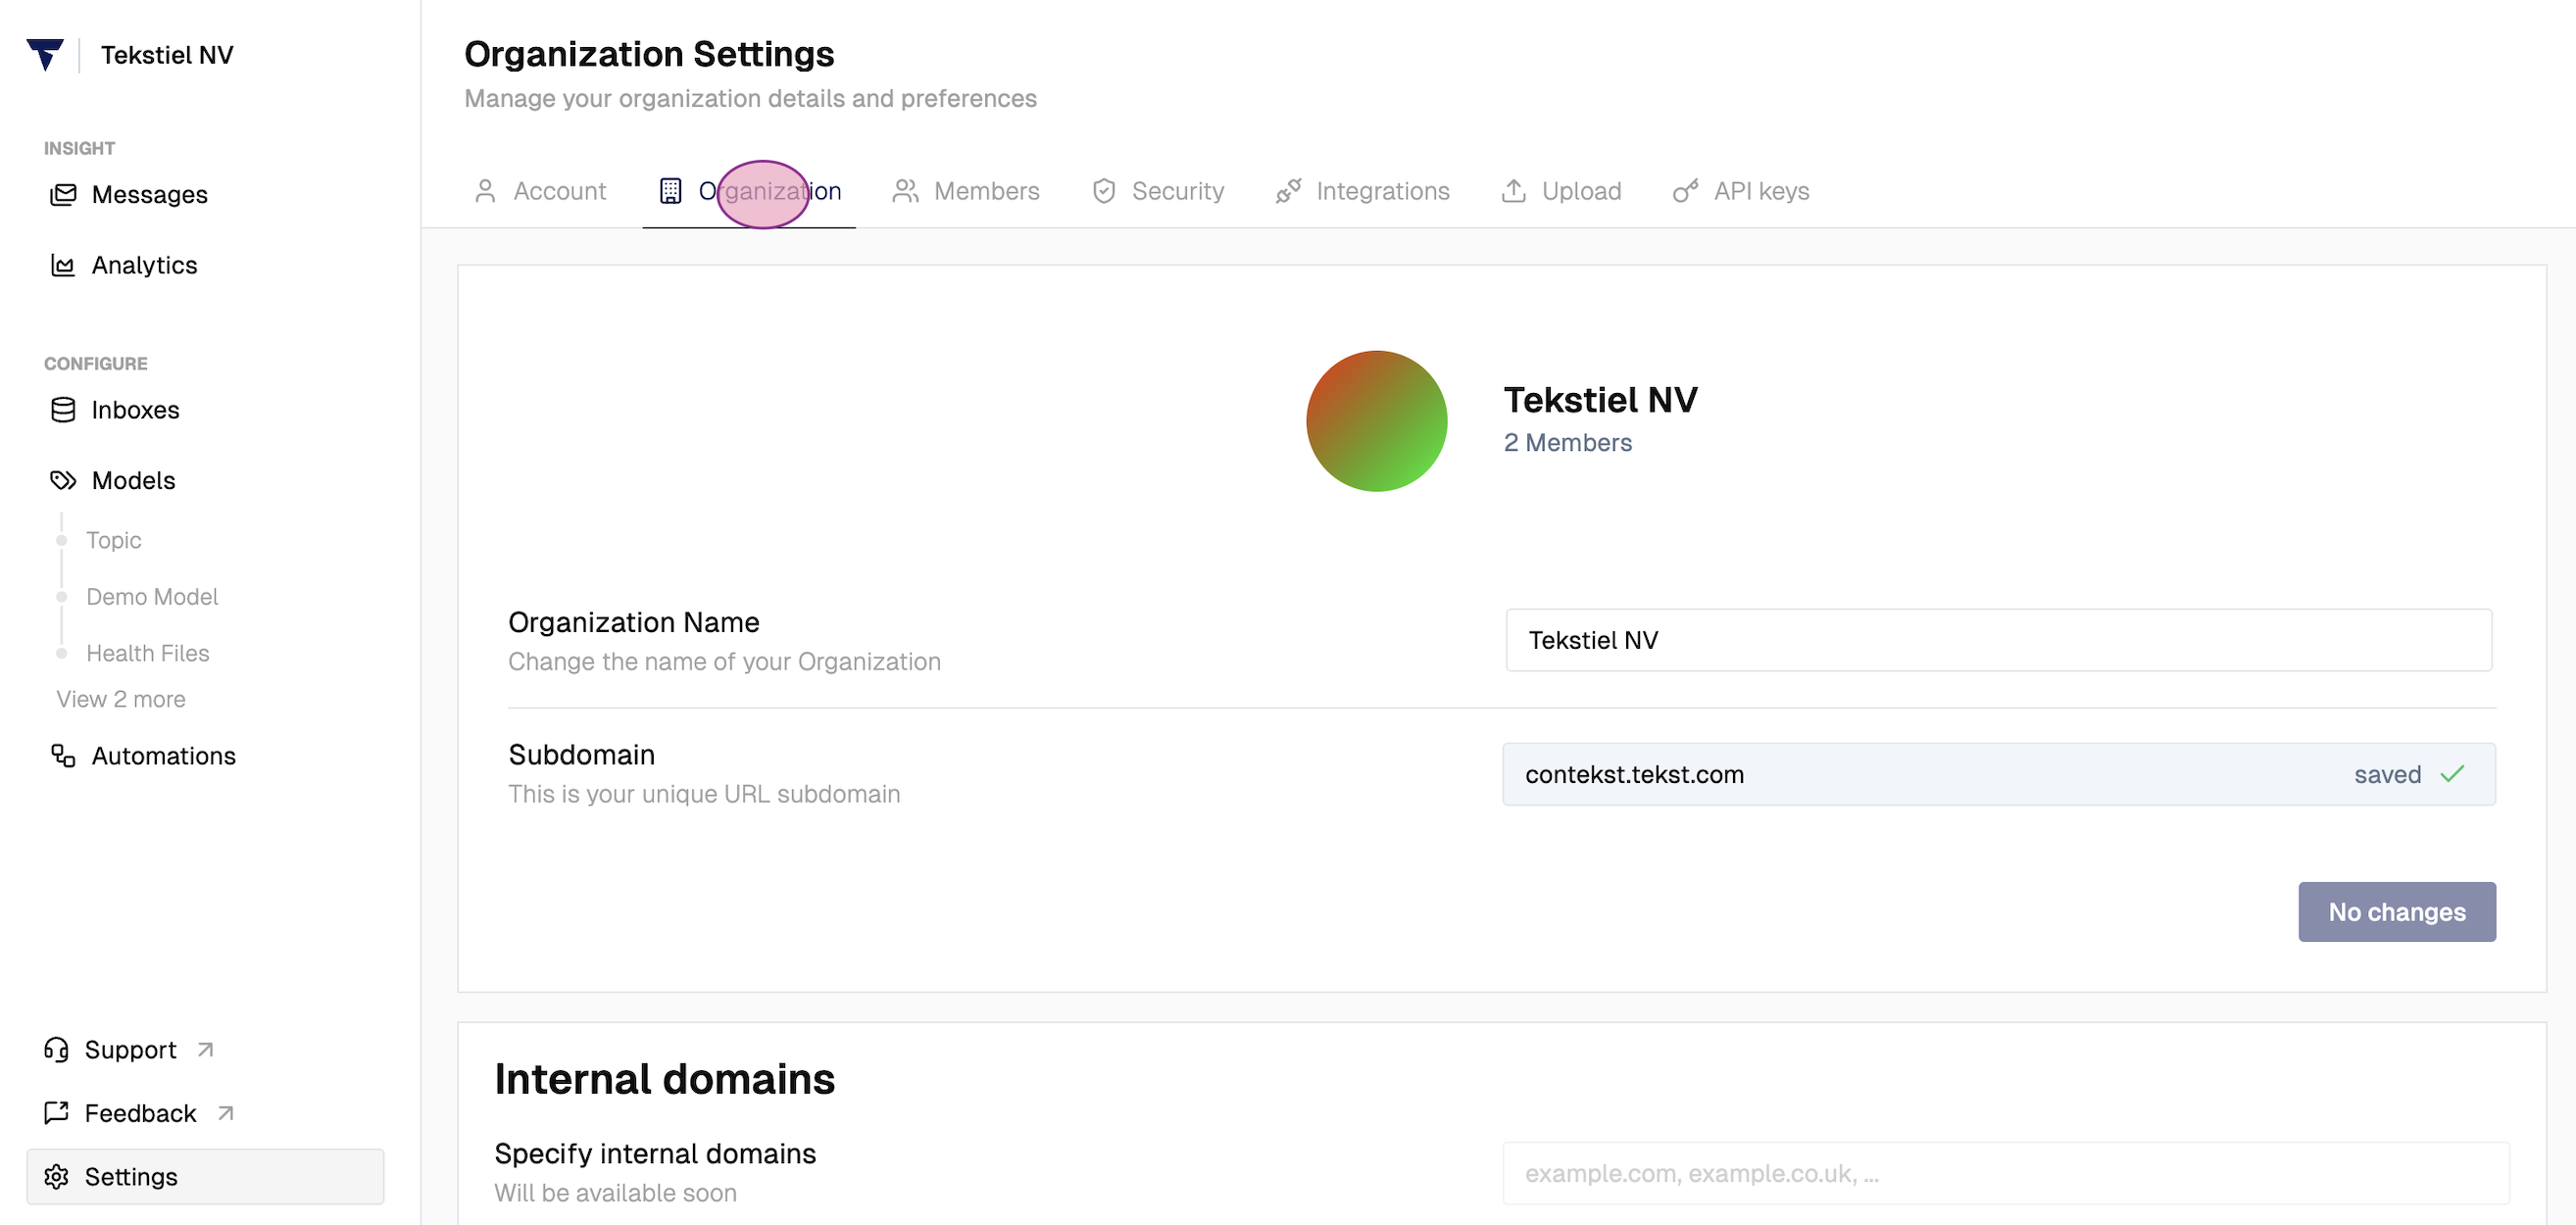Image resolution: width=2576 pixels, height=1225 pixels.
Task: Click the Automations workflow icon
Action: click(x=63, y=756)
